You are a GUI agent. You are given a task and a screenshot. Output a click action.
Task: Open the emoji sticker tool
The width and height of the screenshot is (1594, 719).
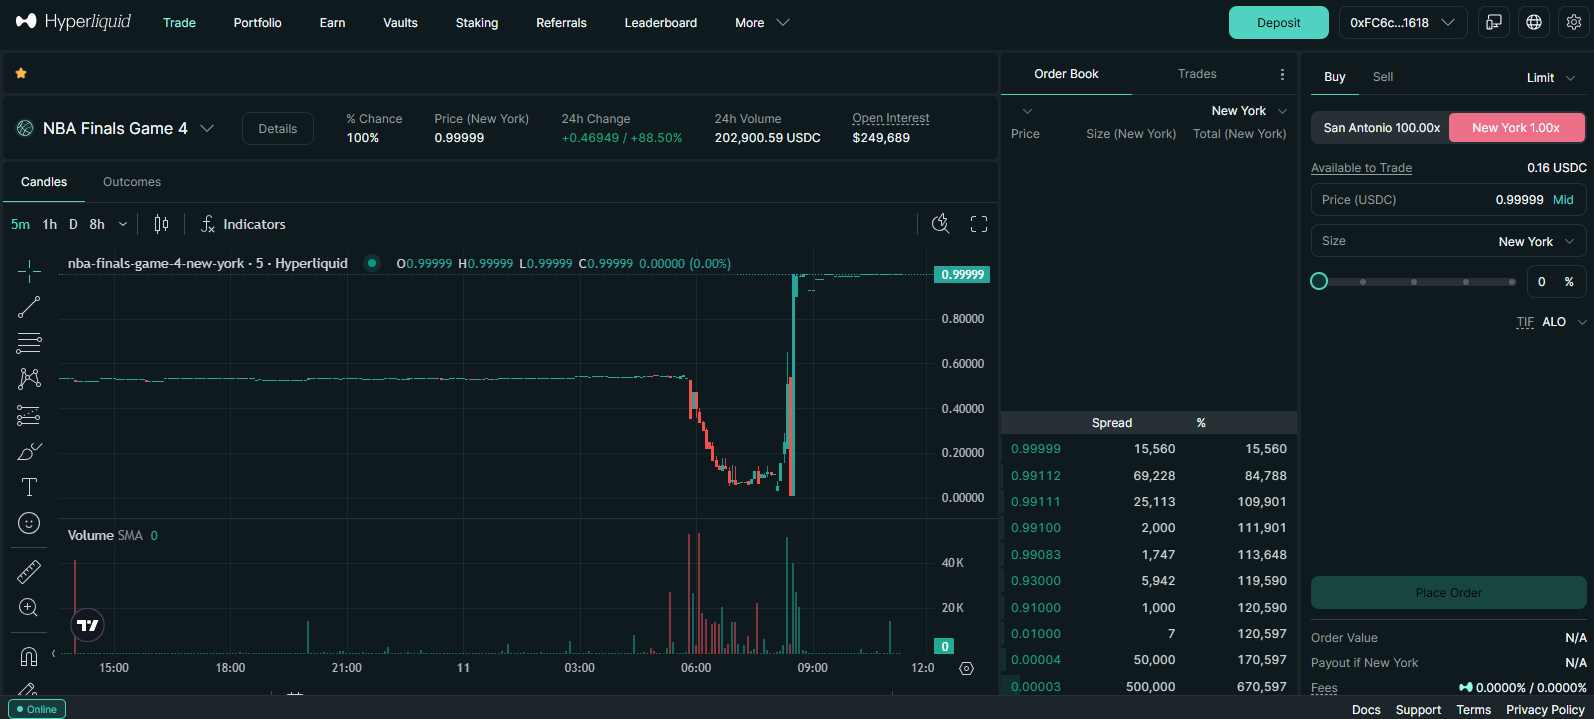pos(29,523)
